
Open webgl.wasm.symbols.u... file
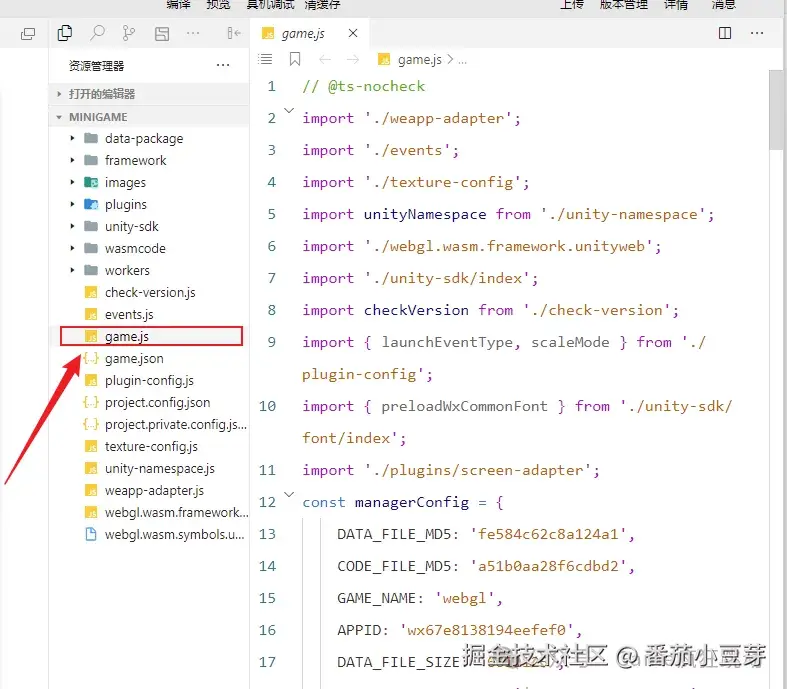149,534
